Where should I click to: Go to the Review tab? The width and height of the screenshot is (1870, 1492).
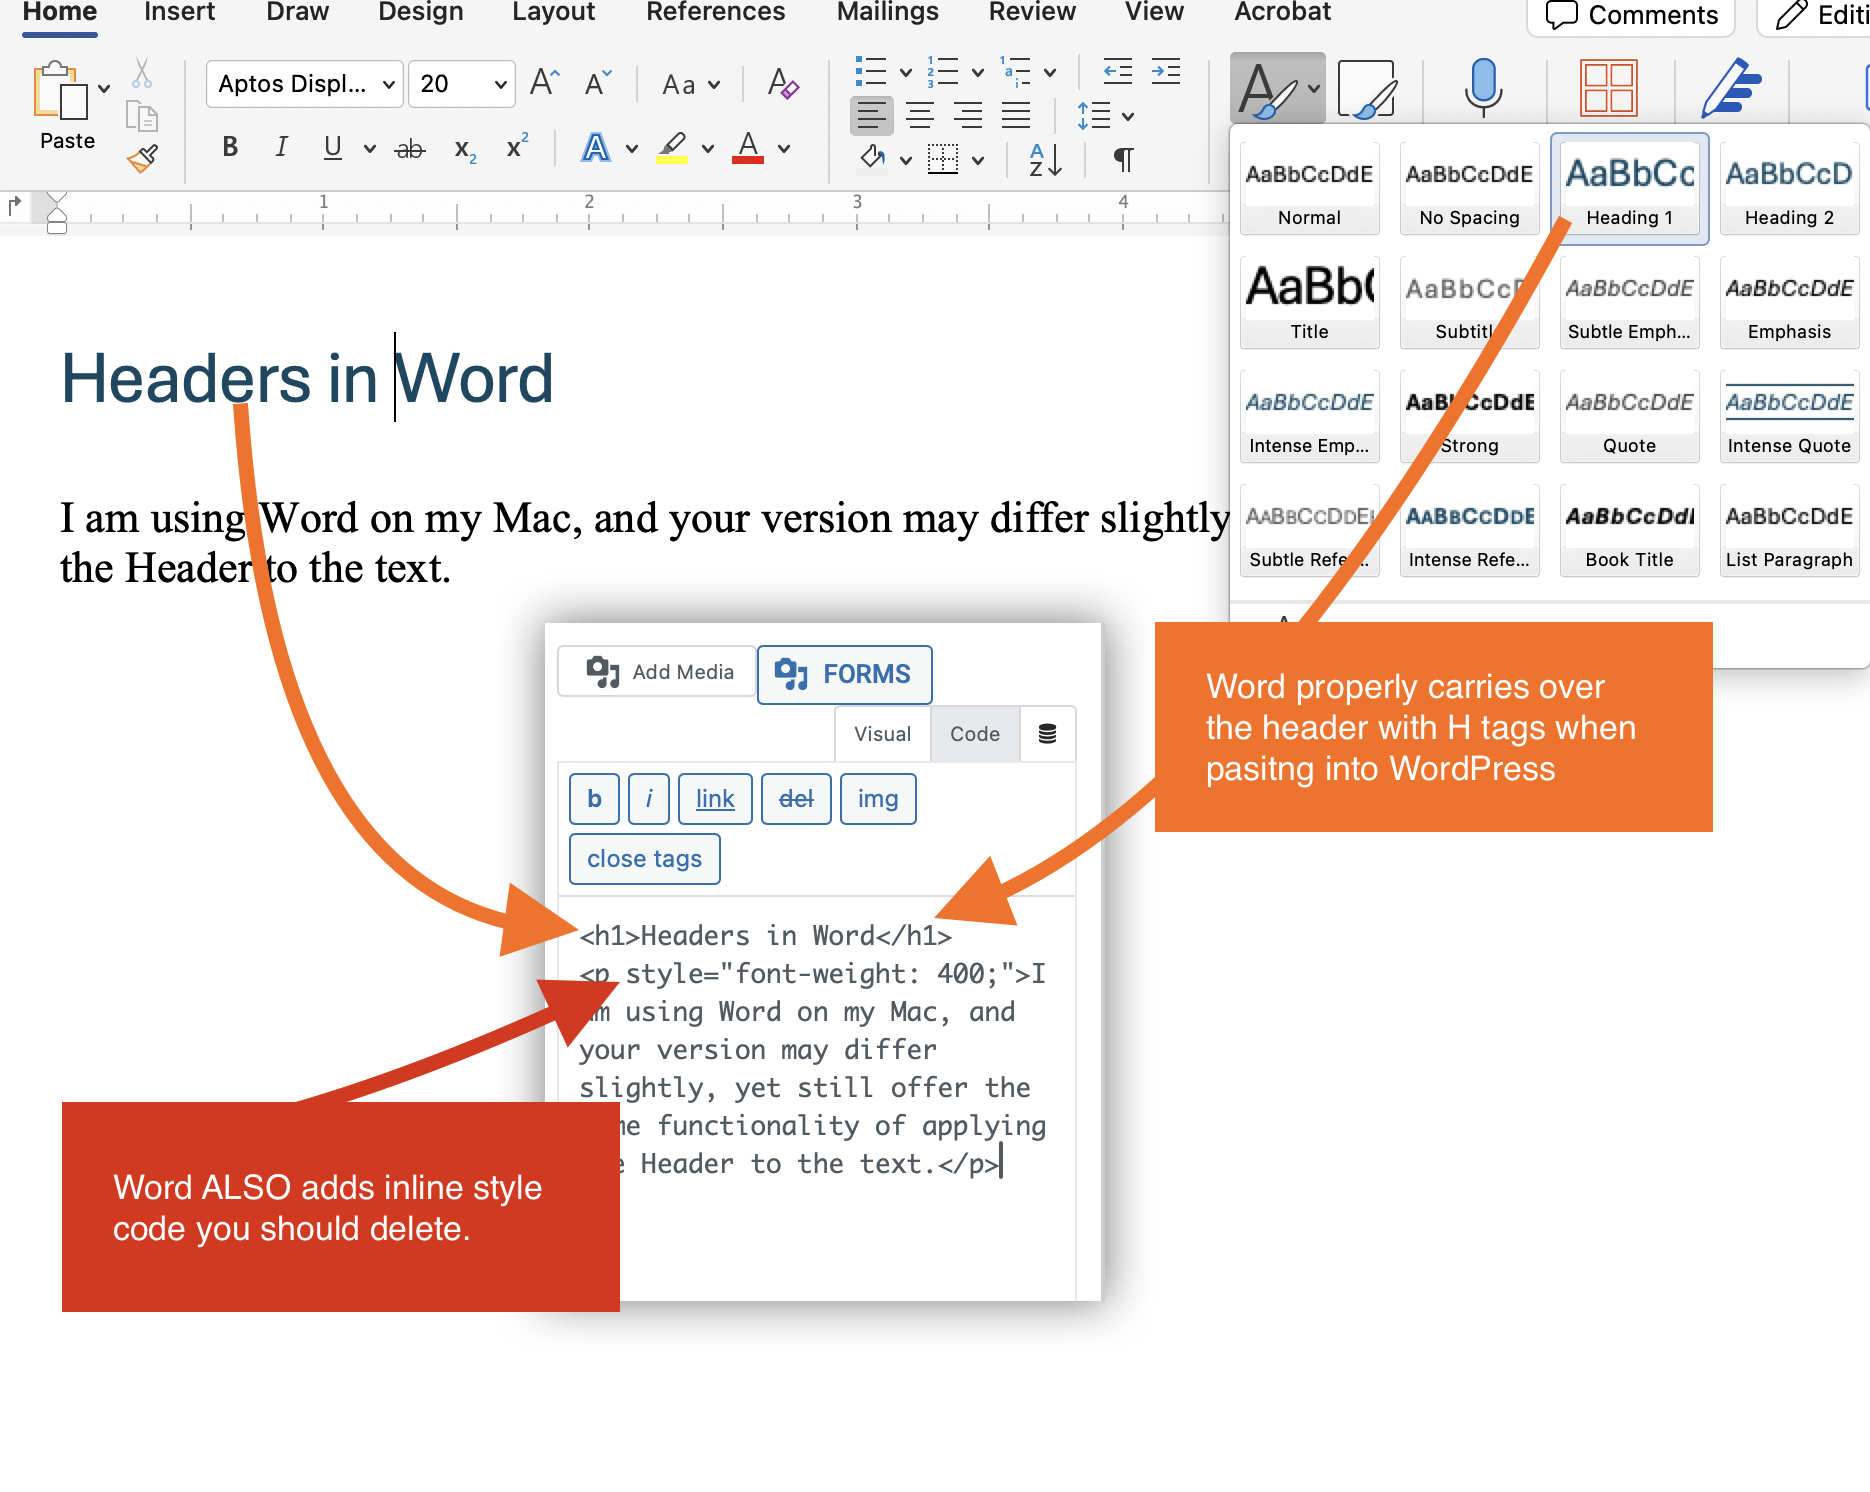1032,12
